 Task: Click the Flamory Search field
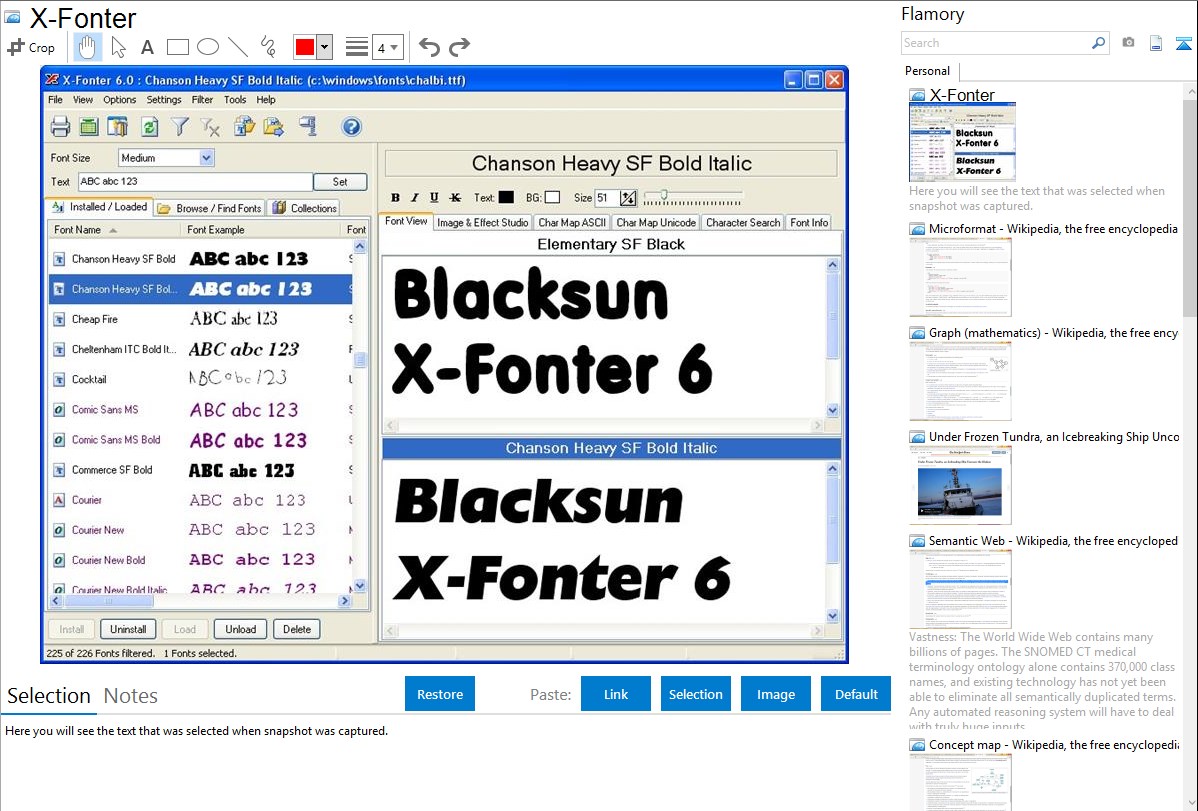point(997,43)
